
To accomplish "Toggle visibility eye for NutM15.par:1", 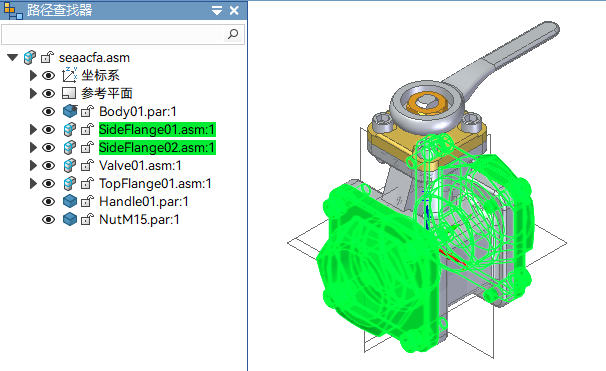I will [x=48, y=220].
